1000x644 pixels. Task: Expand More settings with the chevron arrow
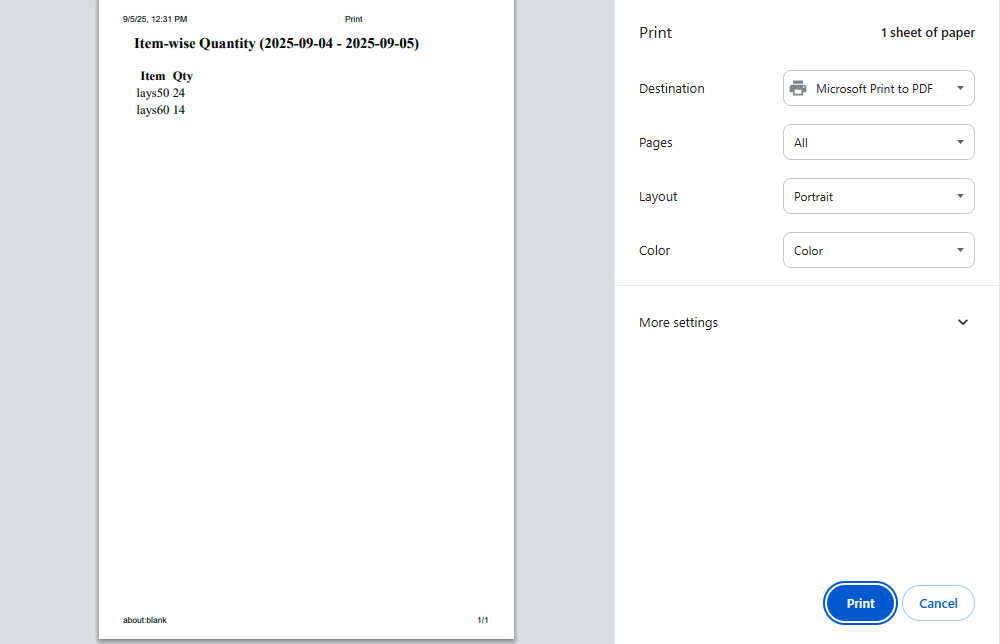[962, 322]
